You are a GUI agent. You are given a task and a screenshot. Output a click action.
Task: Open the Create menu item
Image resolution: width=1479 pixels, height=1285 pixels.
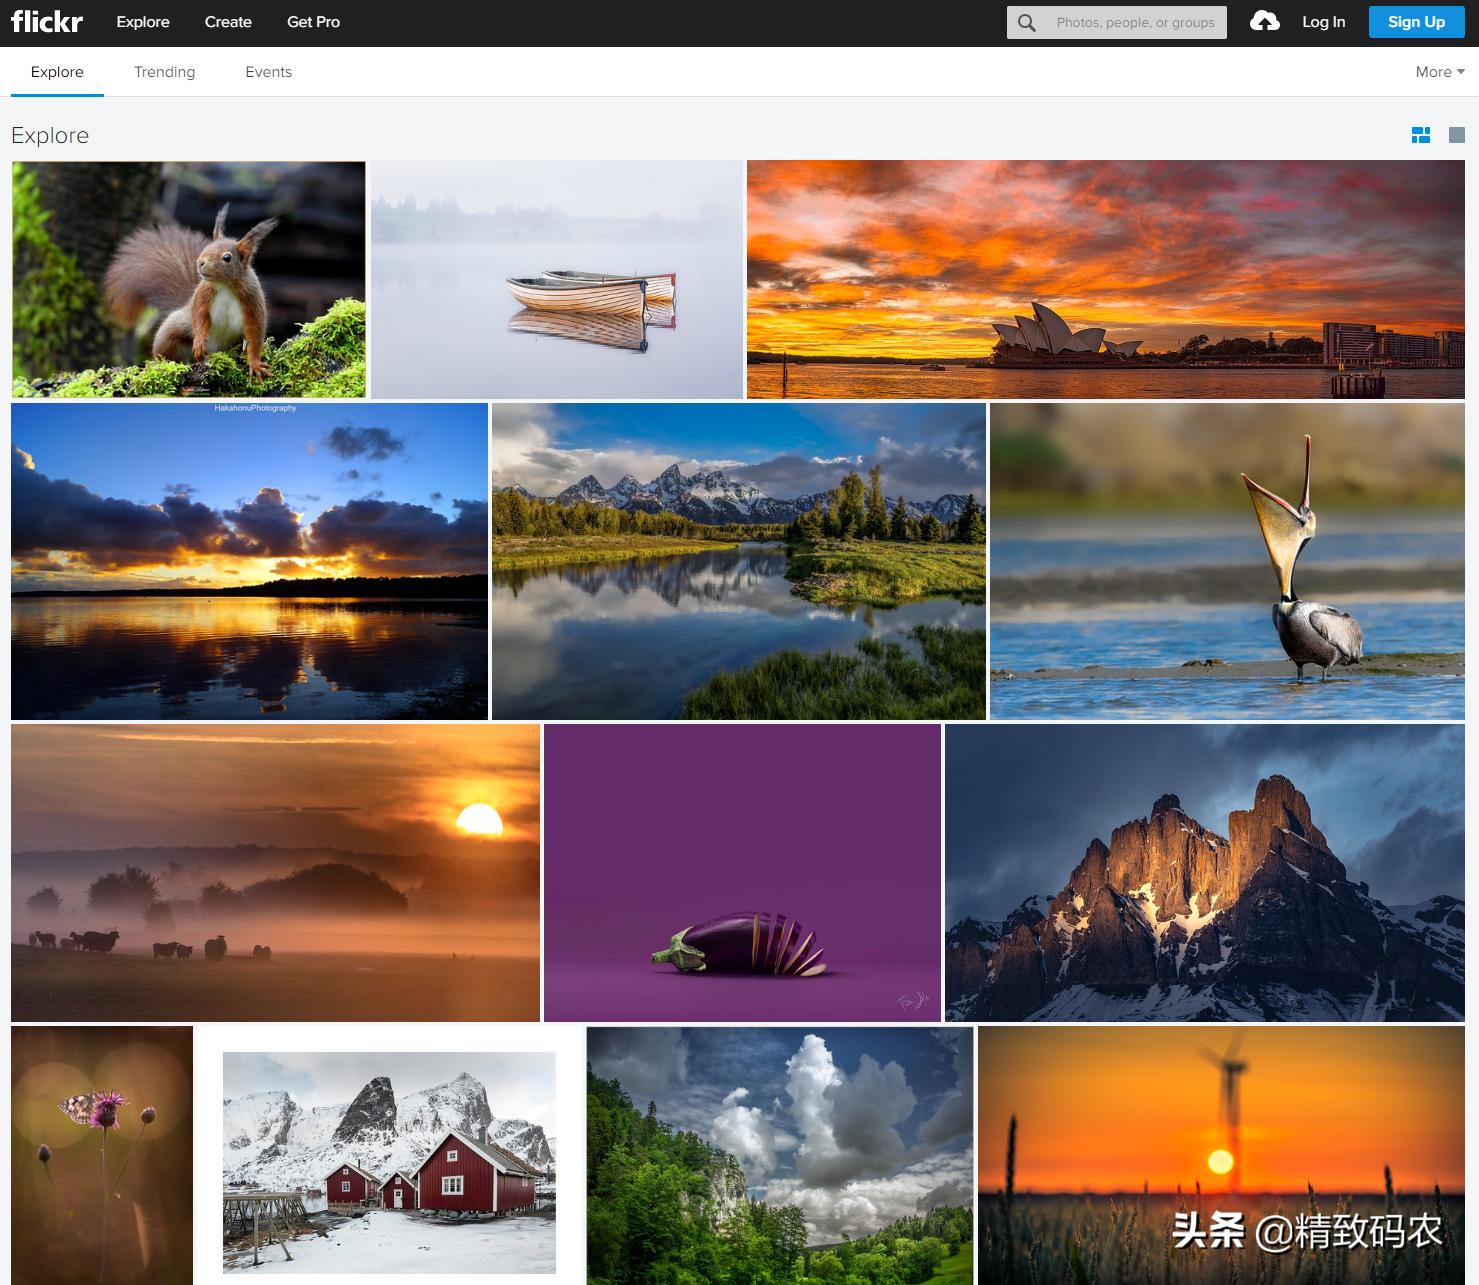pyautogui.click(x=228, y=22)
